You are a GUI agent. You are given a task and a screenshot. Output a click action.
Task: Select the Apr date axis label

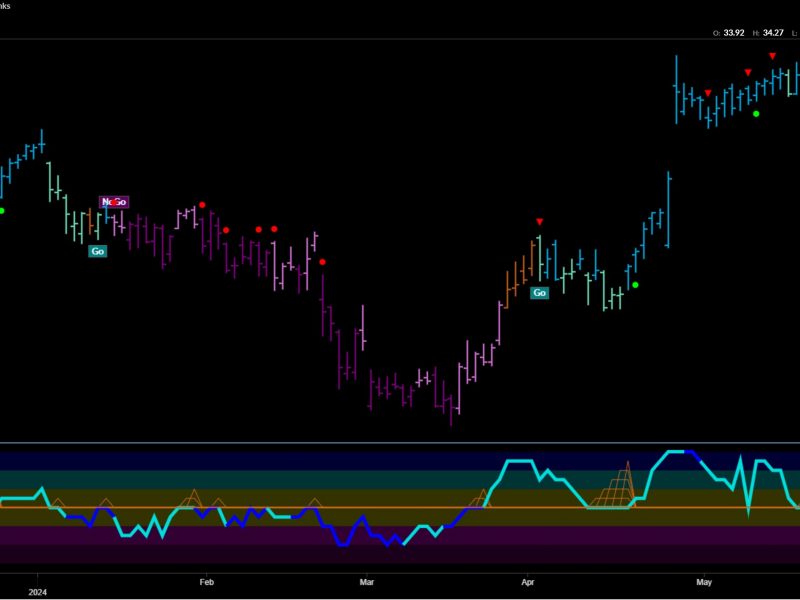click(x=528, y=582)
